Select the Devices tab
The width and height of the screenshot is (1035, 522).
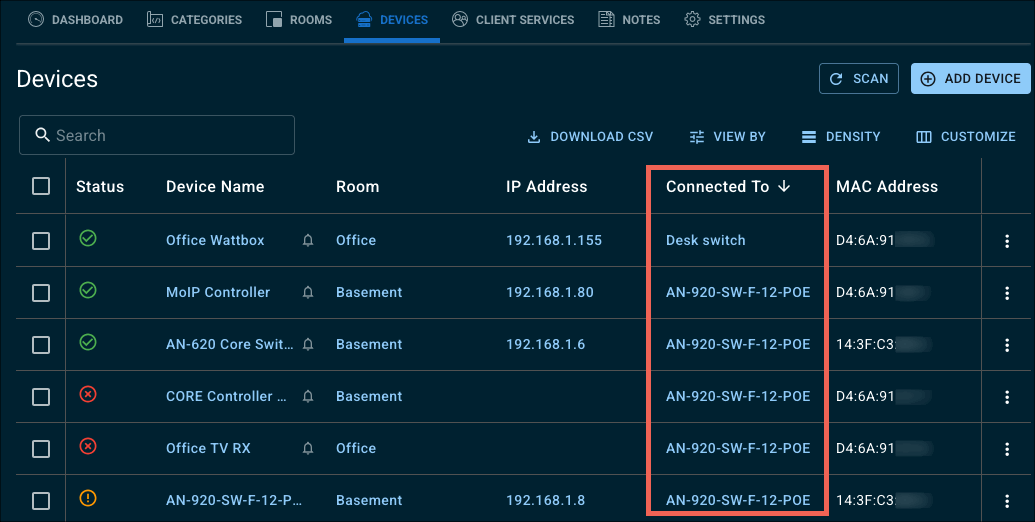[x=391, y=20]
